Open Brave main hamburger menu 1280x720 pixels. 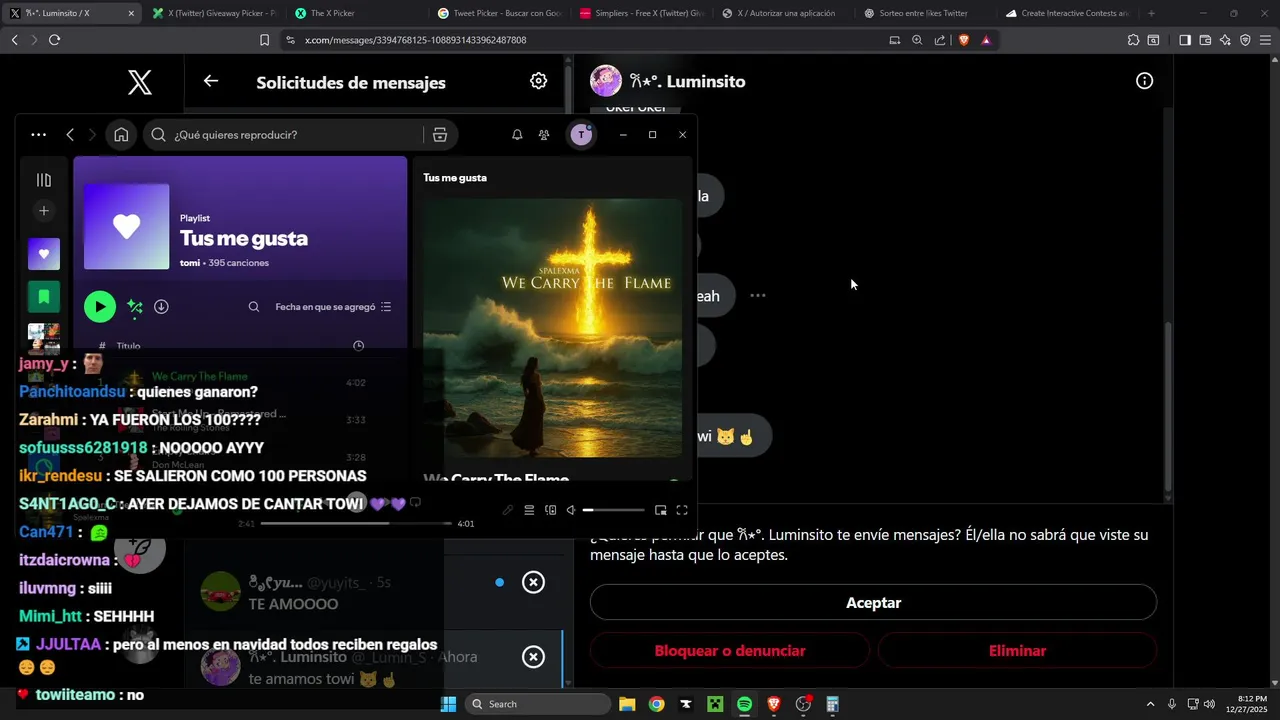pyautogui.click(x=1265, y=40)
